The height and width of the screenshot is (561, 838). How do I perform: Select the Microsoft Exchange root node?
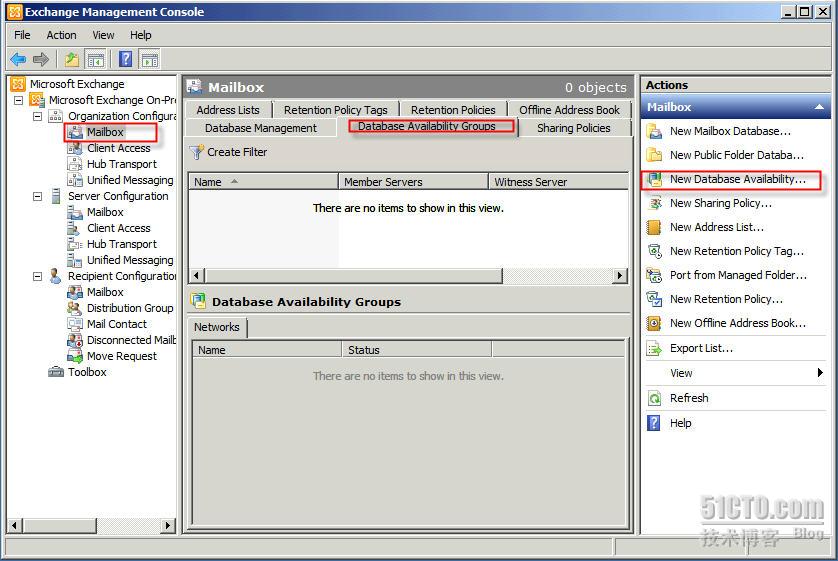pyautogui.click(x=77, y=84)
